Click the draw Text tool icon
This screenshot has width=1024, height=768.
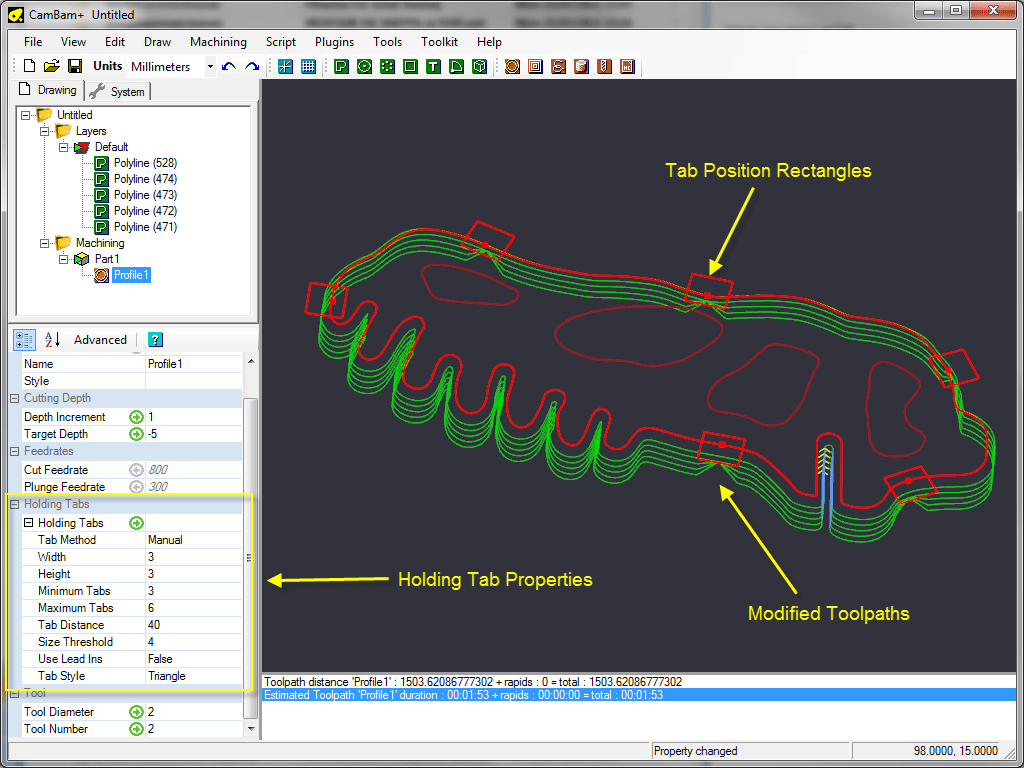(x=433, y=67)
